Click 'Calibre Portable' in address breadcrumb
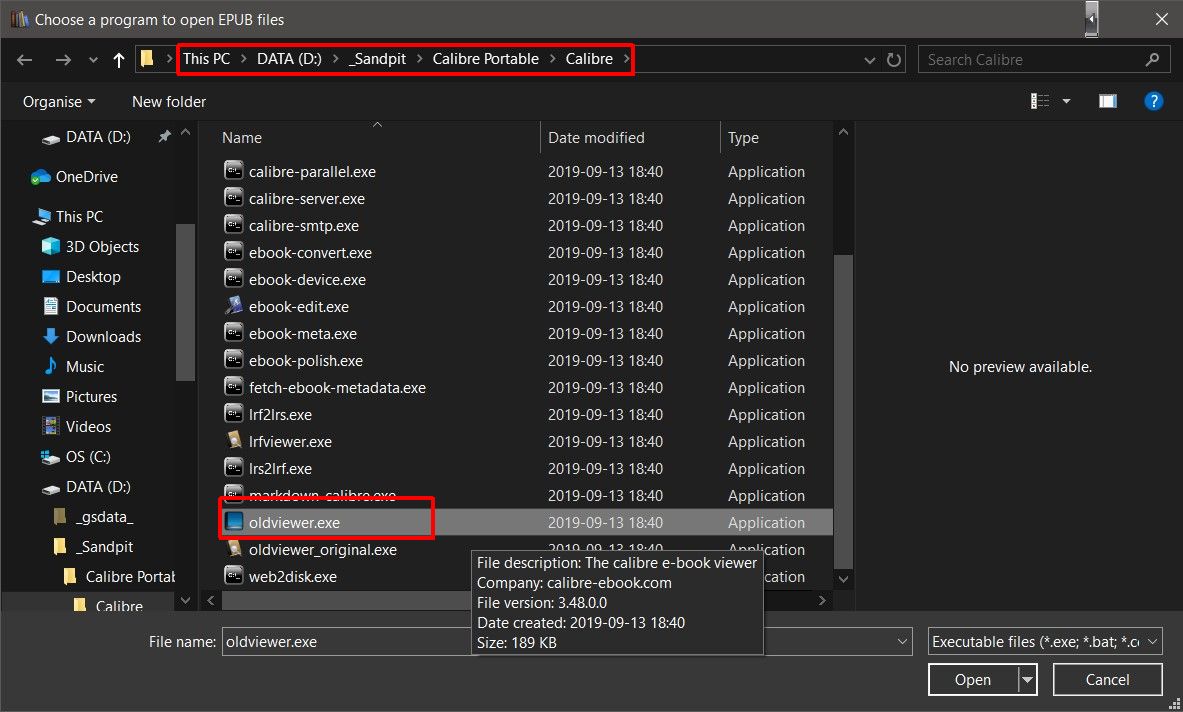Image resolution: width=1183 pixels, height=712 pixels. (485, 59)
